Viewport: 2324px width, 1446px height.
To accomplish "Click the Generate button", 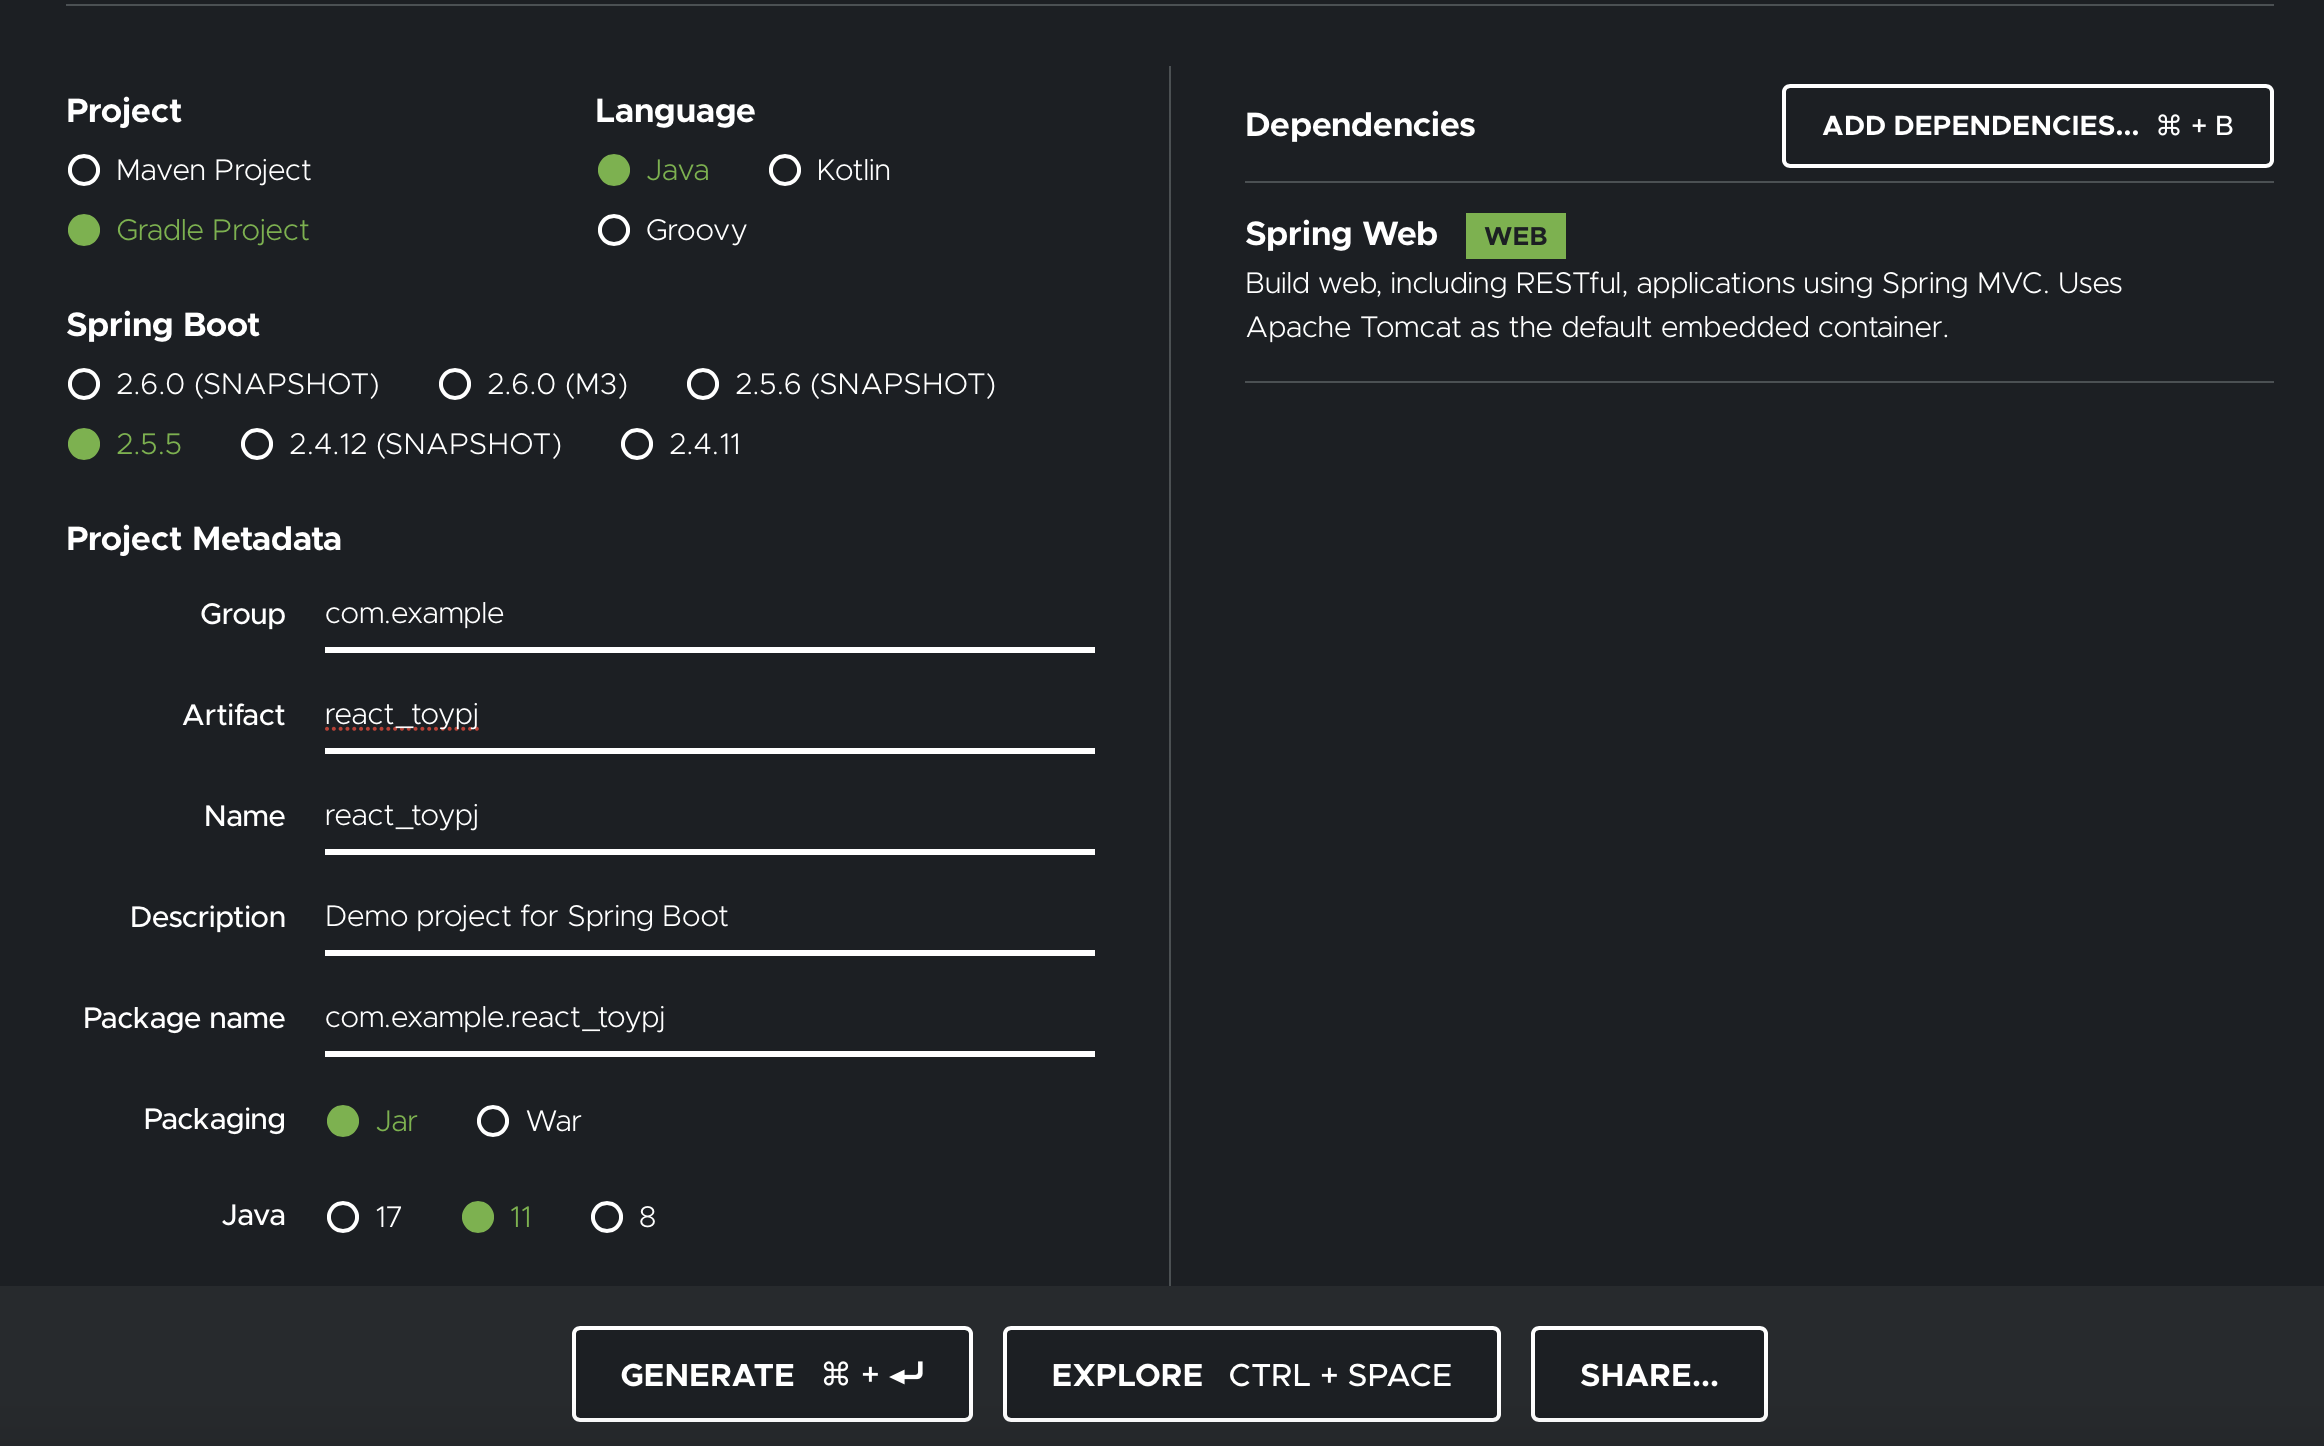I will click(x=772, y=1374).
